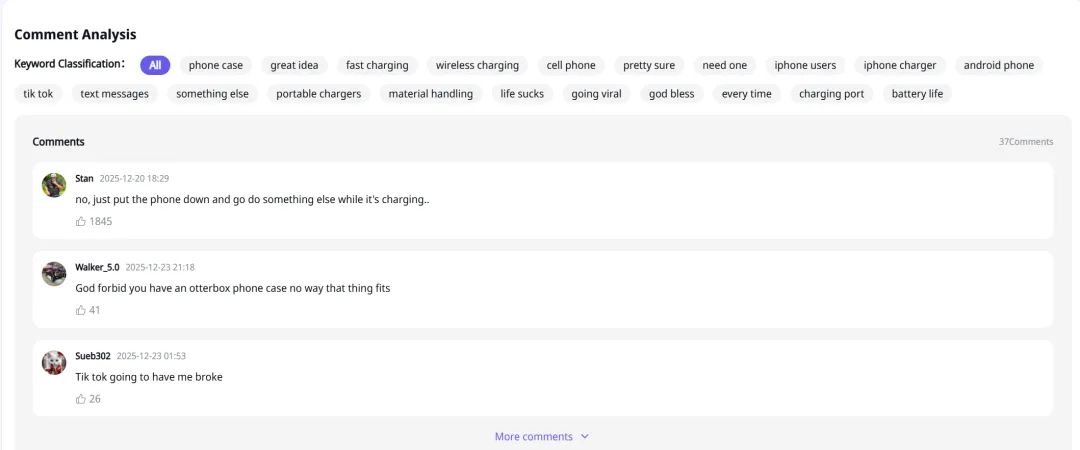Choose the fast charging keyword
Viewport: 1080px width, 450px height.
click(x=377, y=65)
